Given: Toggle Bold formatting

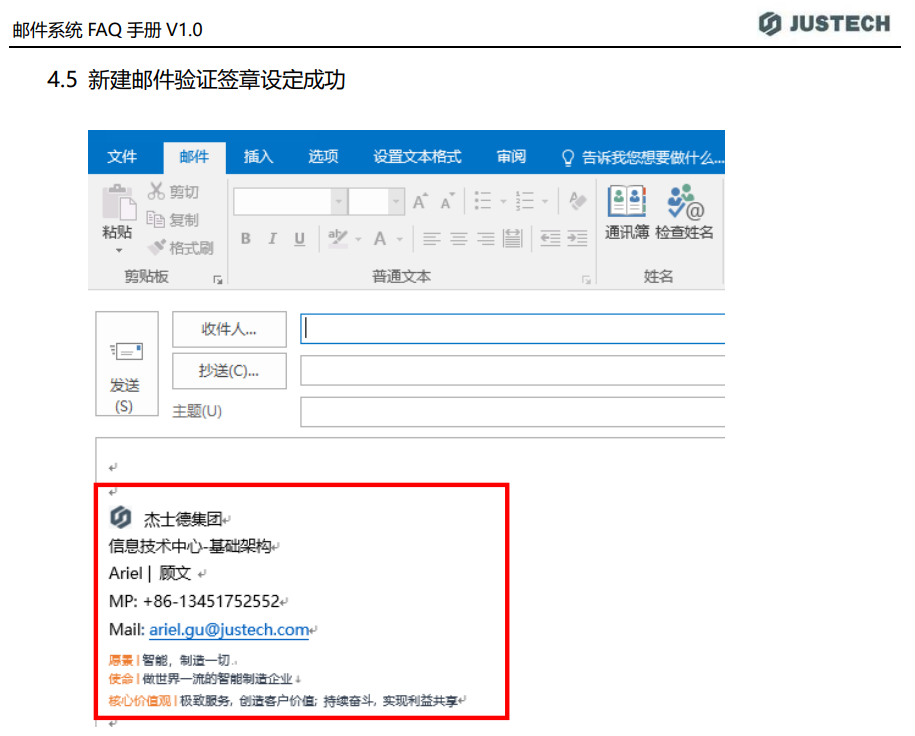Looking at the screenshot, I should pos(246,238).
